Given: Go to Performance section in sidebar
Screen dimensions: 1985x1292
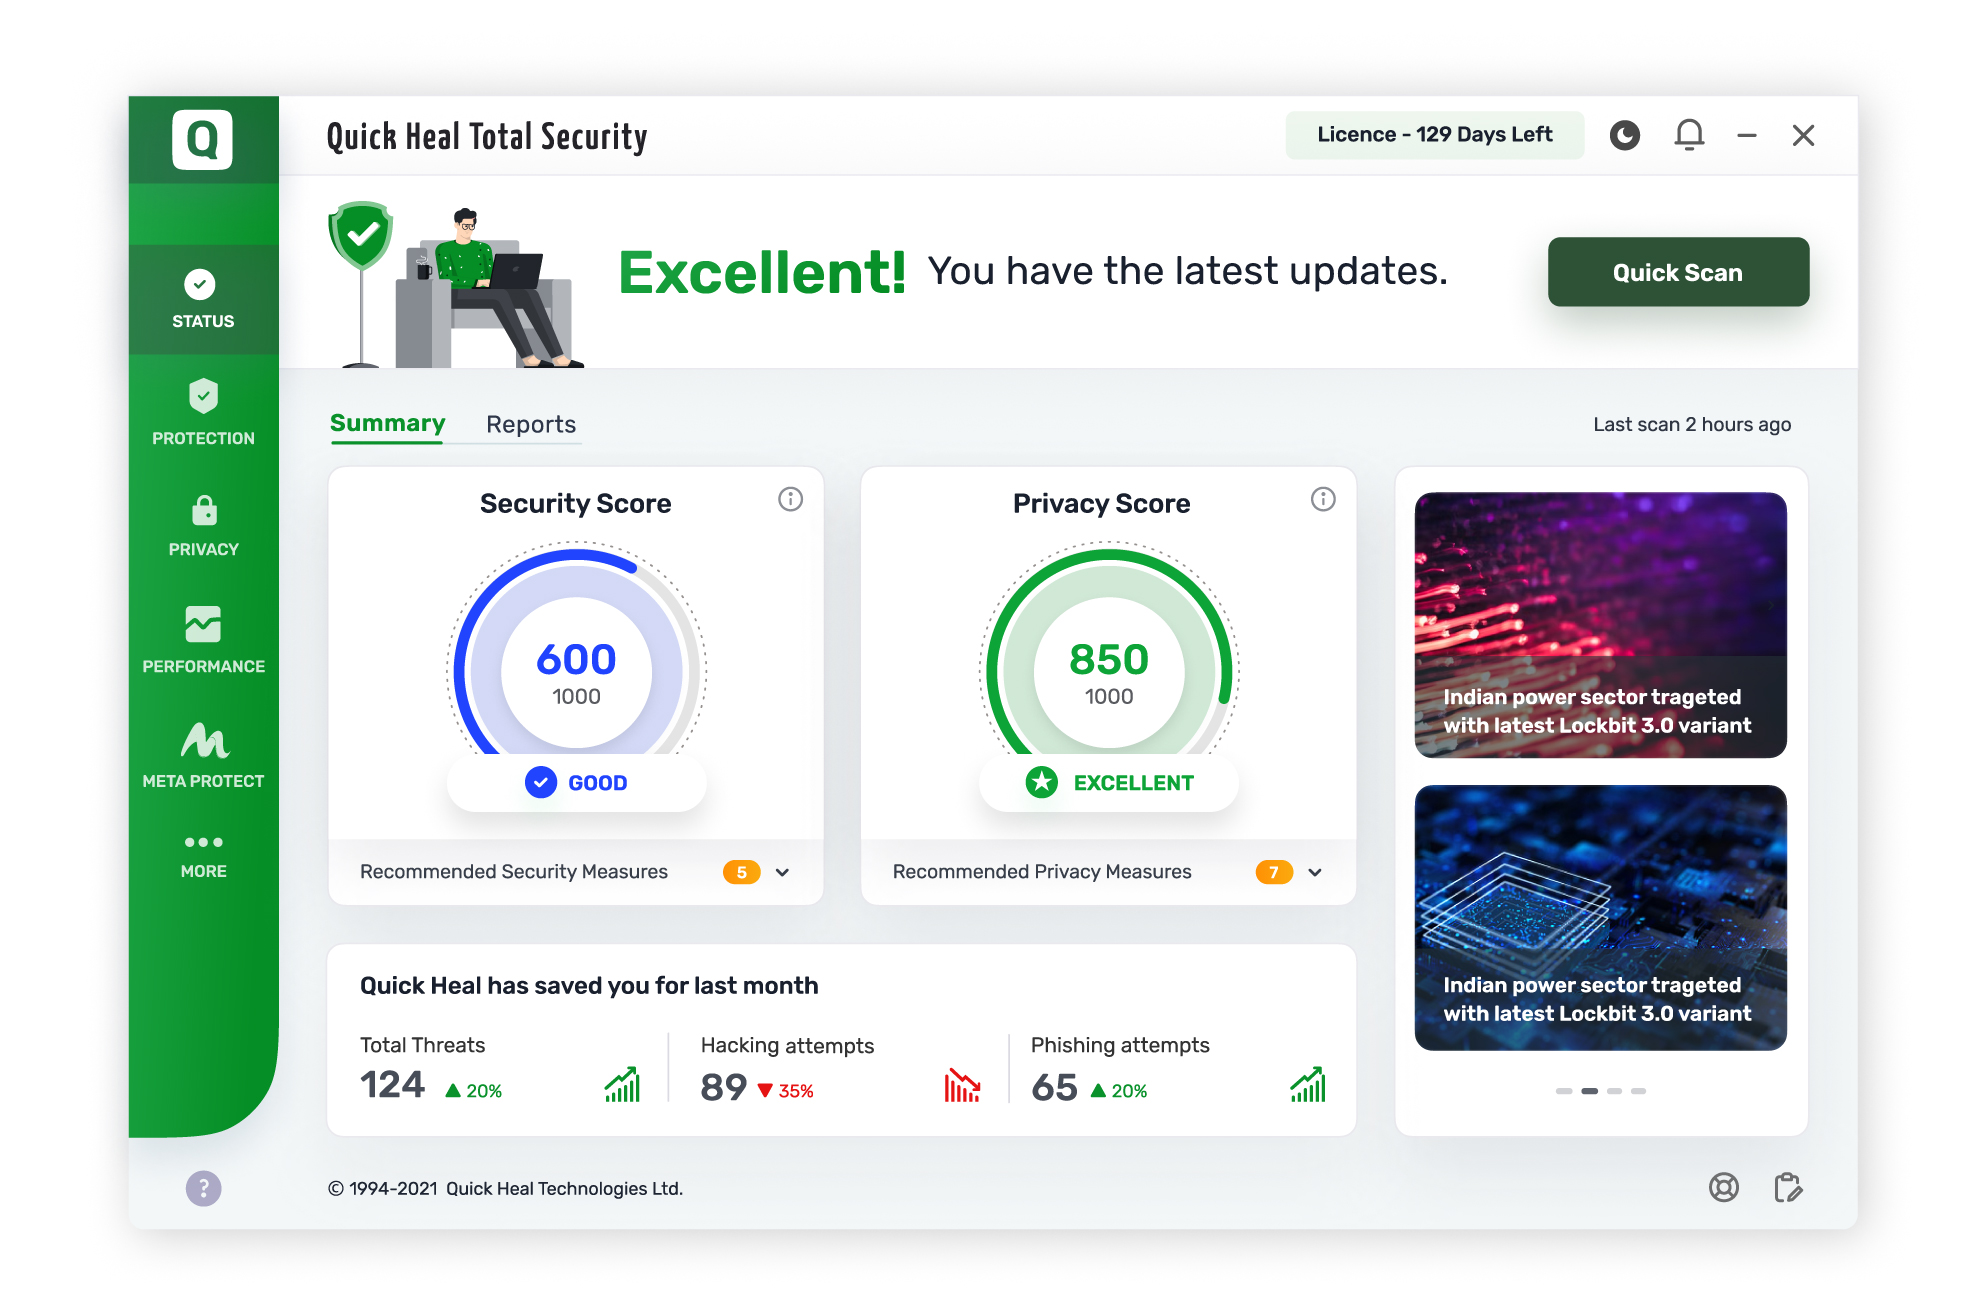Looking at the screenshot, I should 203,640.
